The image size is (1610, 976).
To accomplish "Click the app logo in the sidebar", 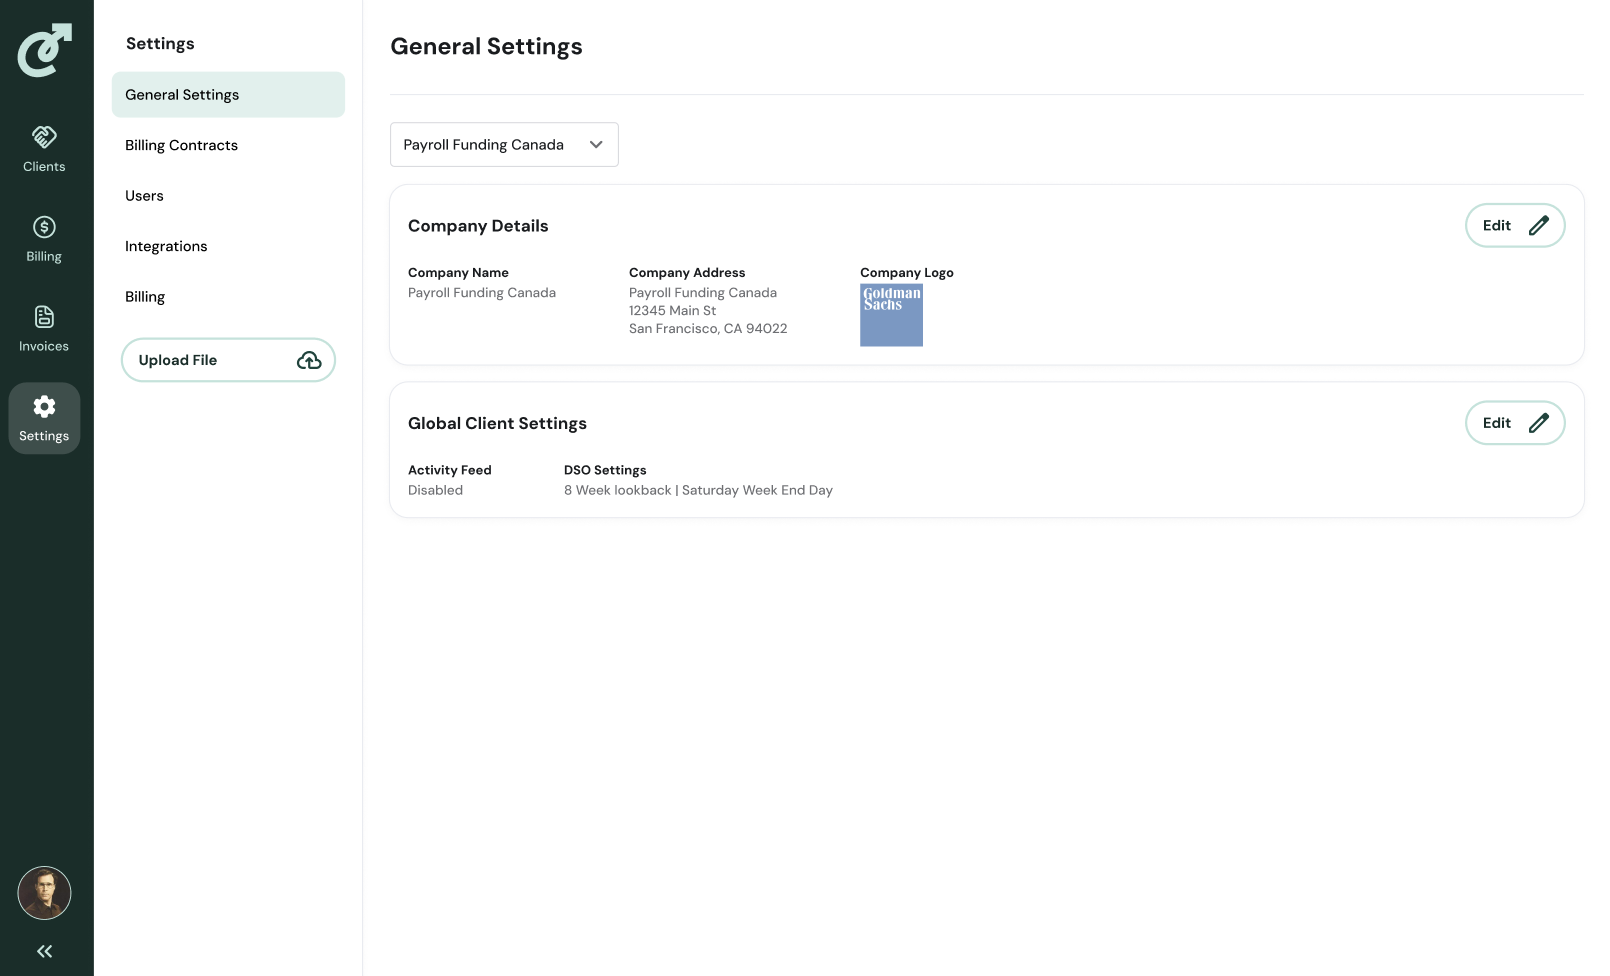I will click(45, 50).
